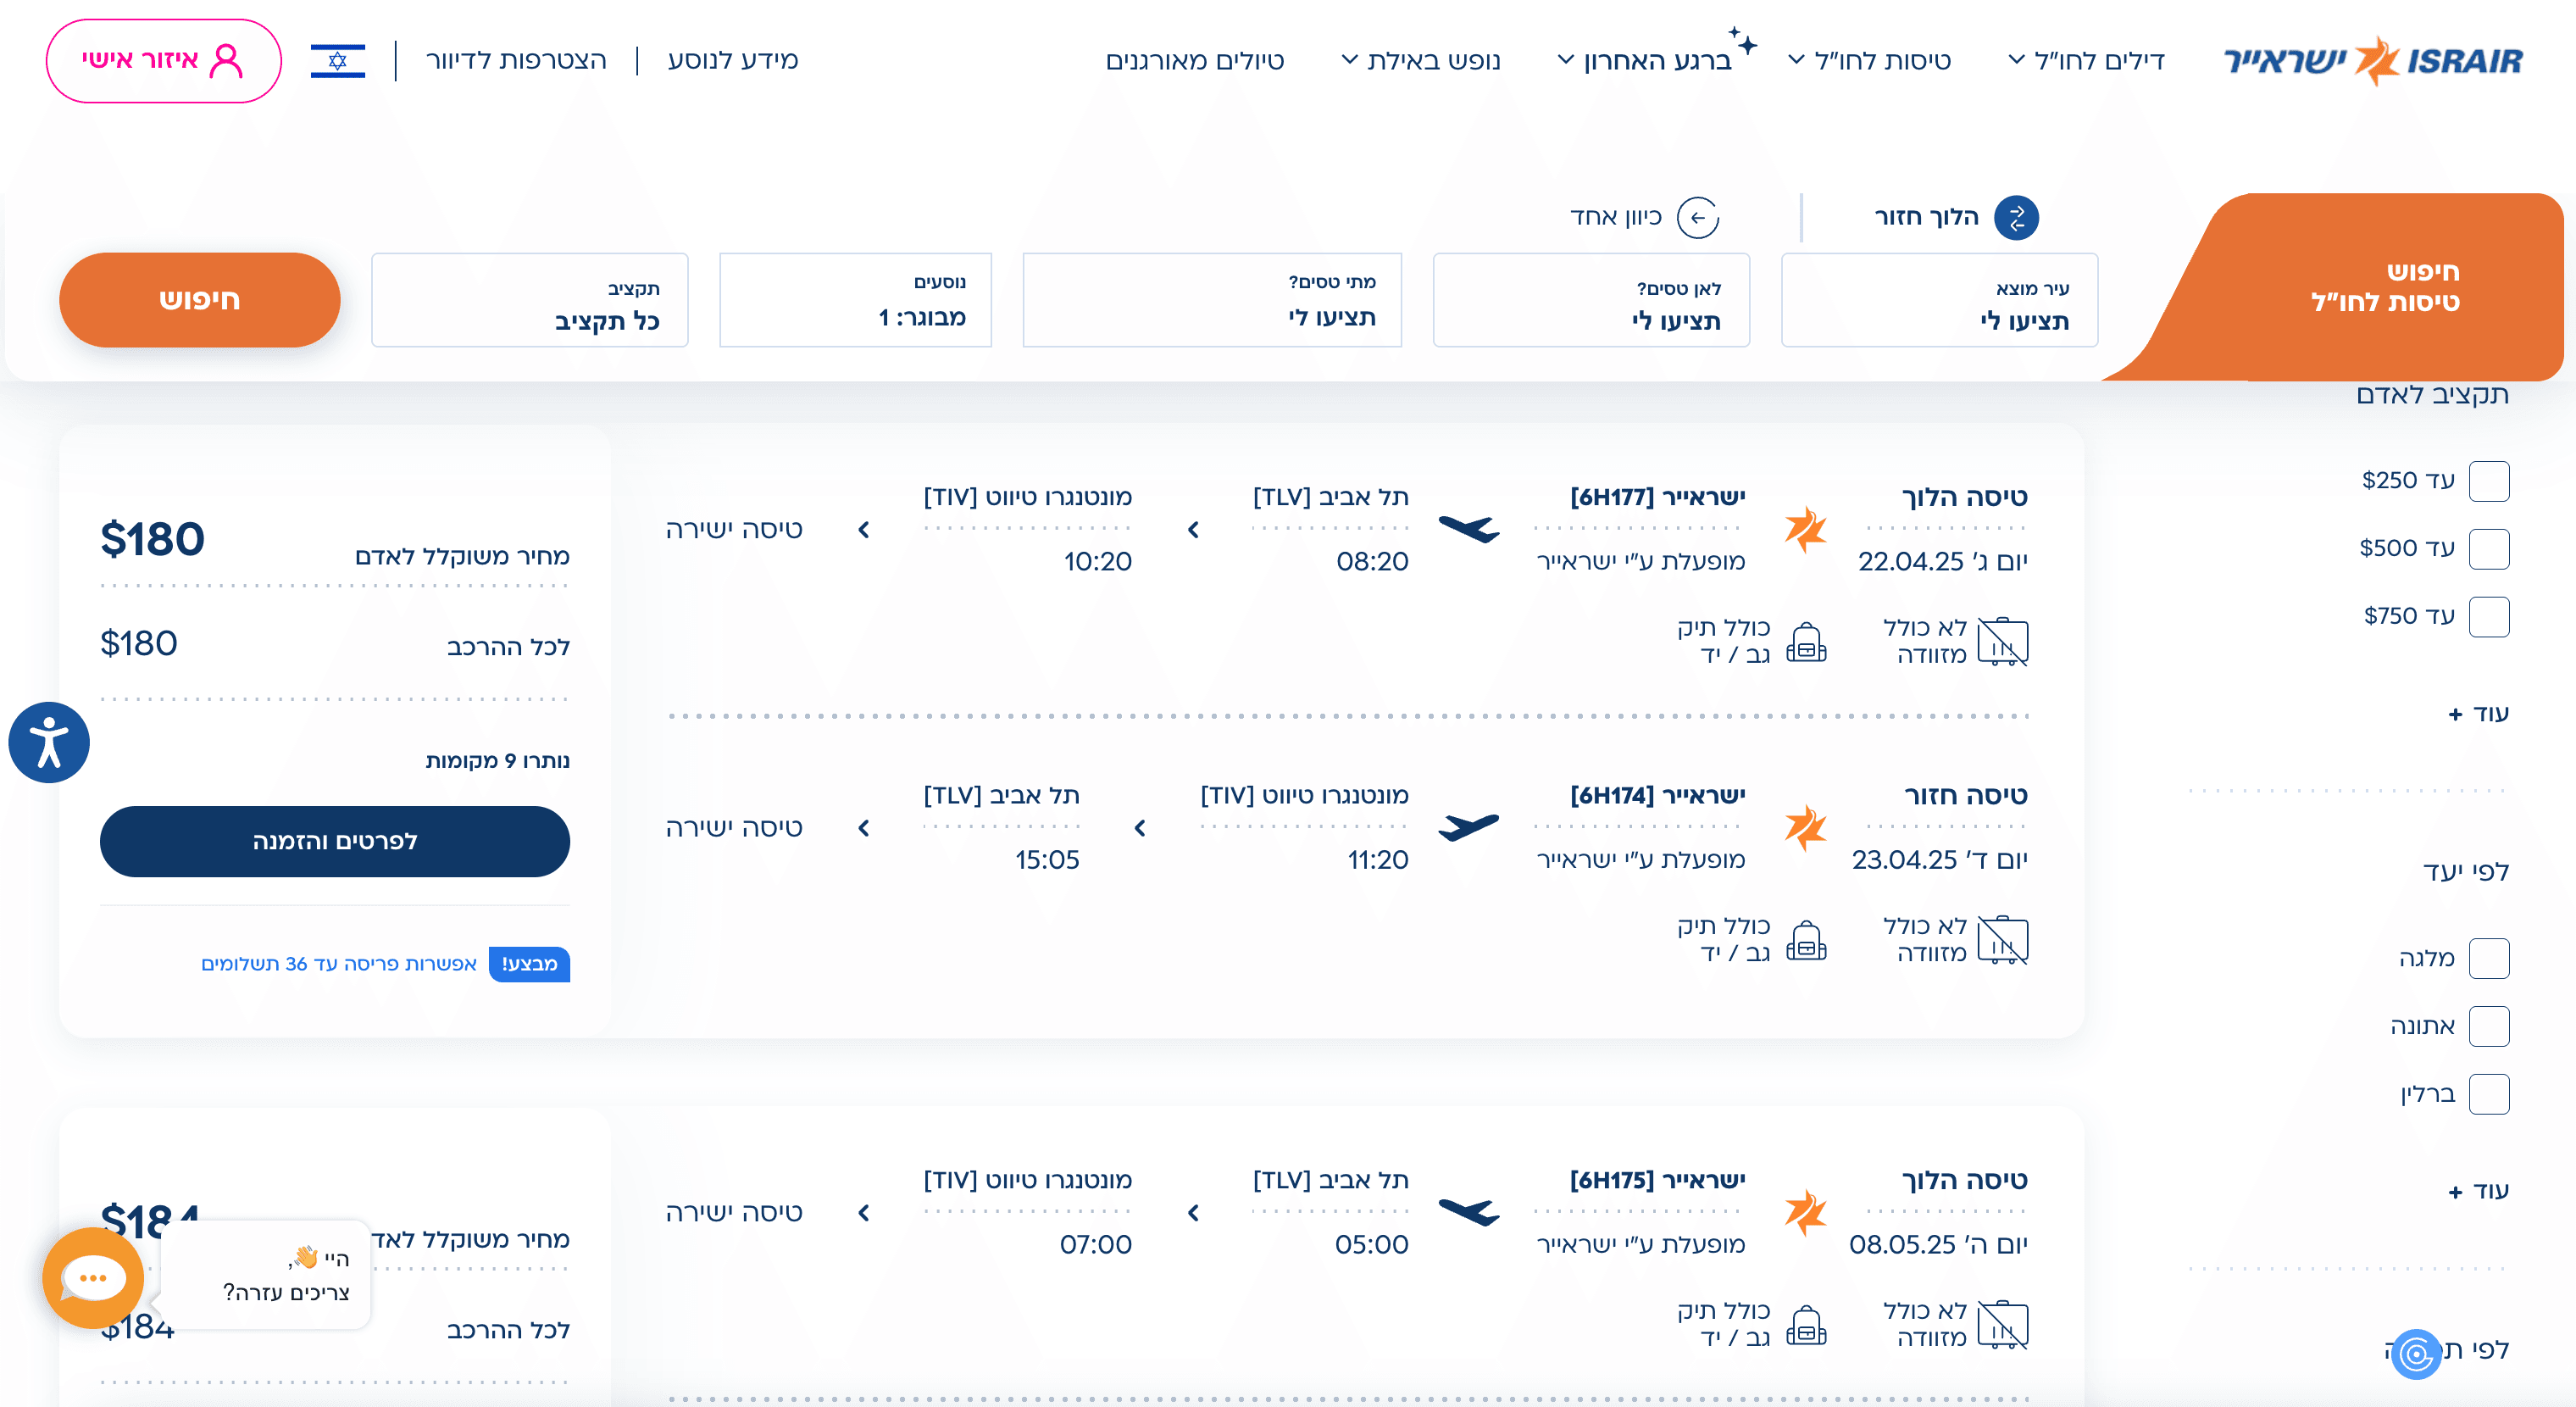Click details and booking for $180 flight
This screenshot has width=2576, height=1407.
coord(334,841)
